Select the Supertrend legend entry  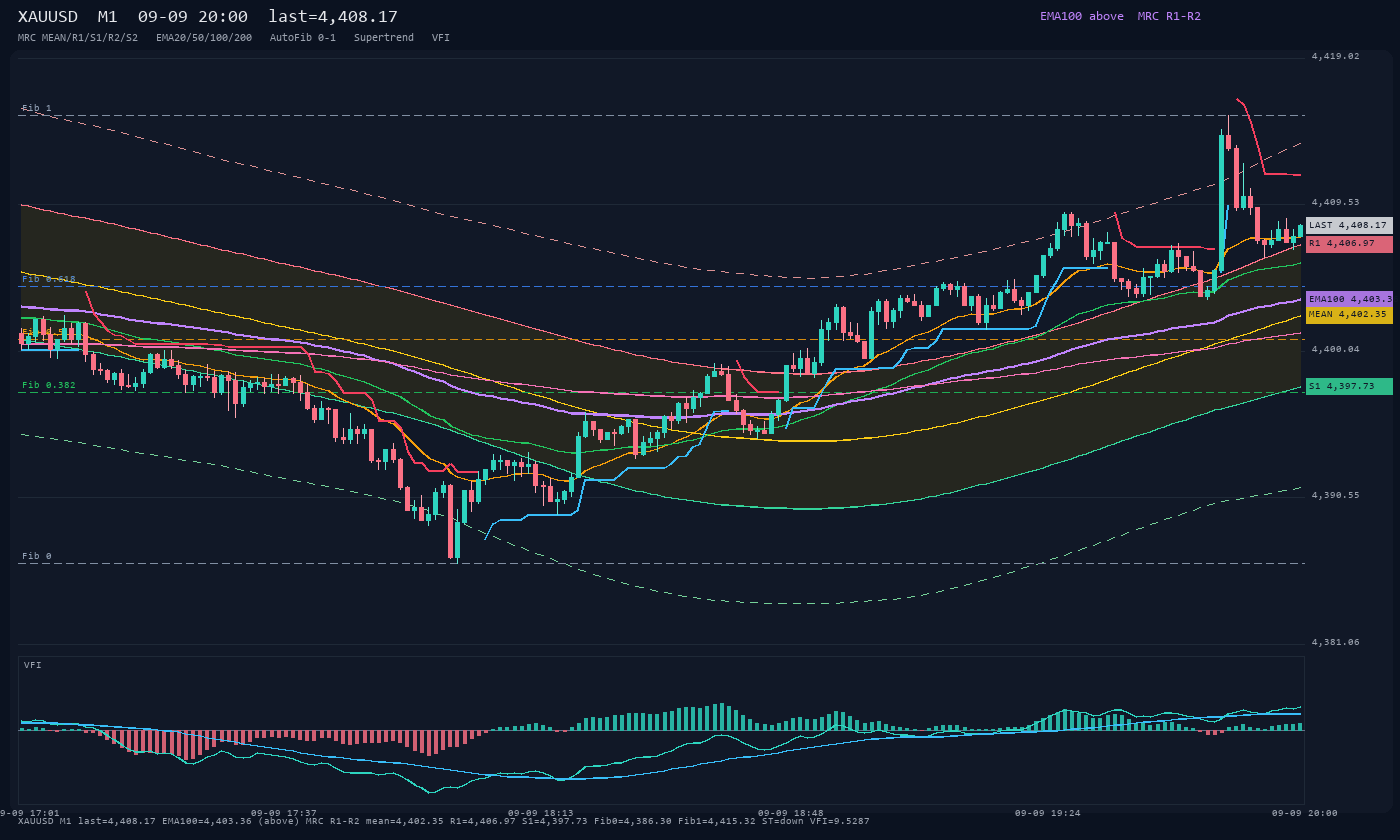384,37
